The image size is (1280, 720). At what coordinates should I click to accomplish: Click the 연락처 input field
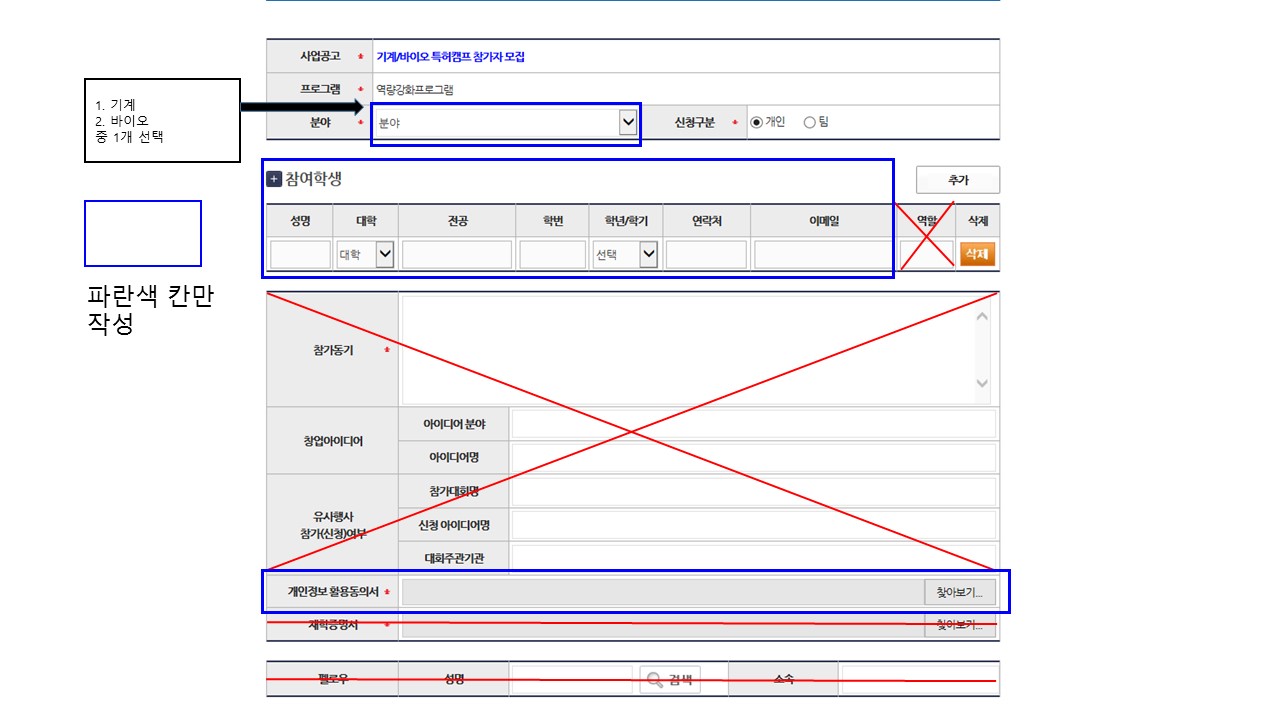[706, 255]
